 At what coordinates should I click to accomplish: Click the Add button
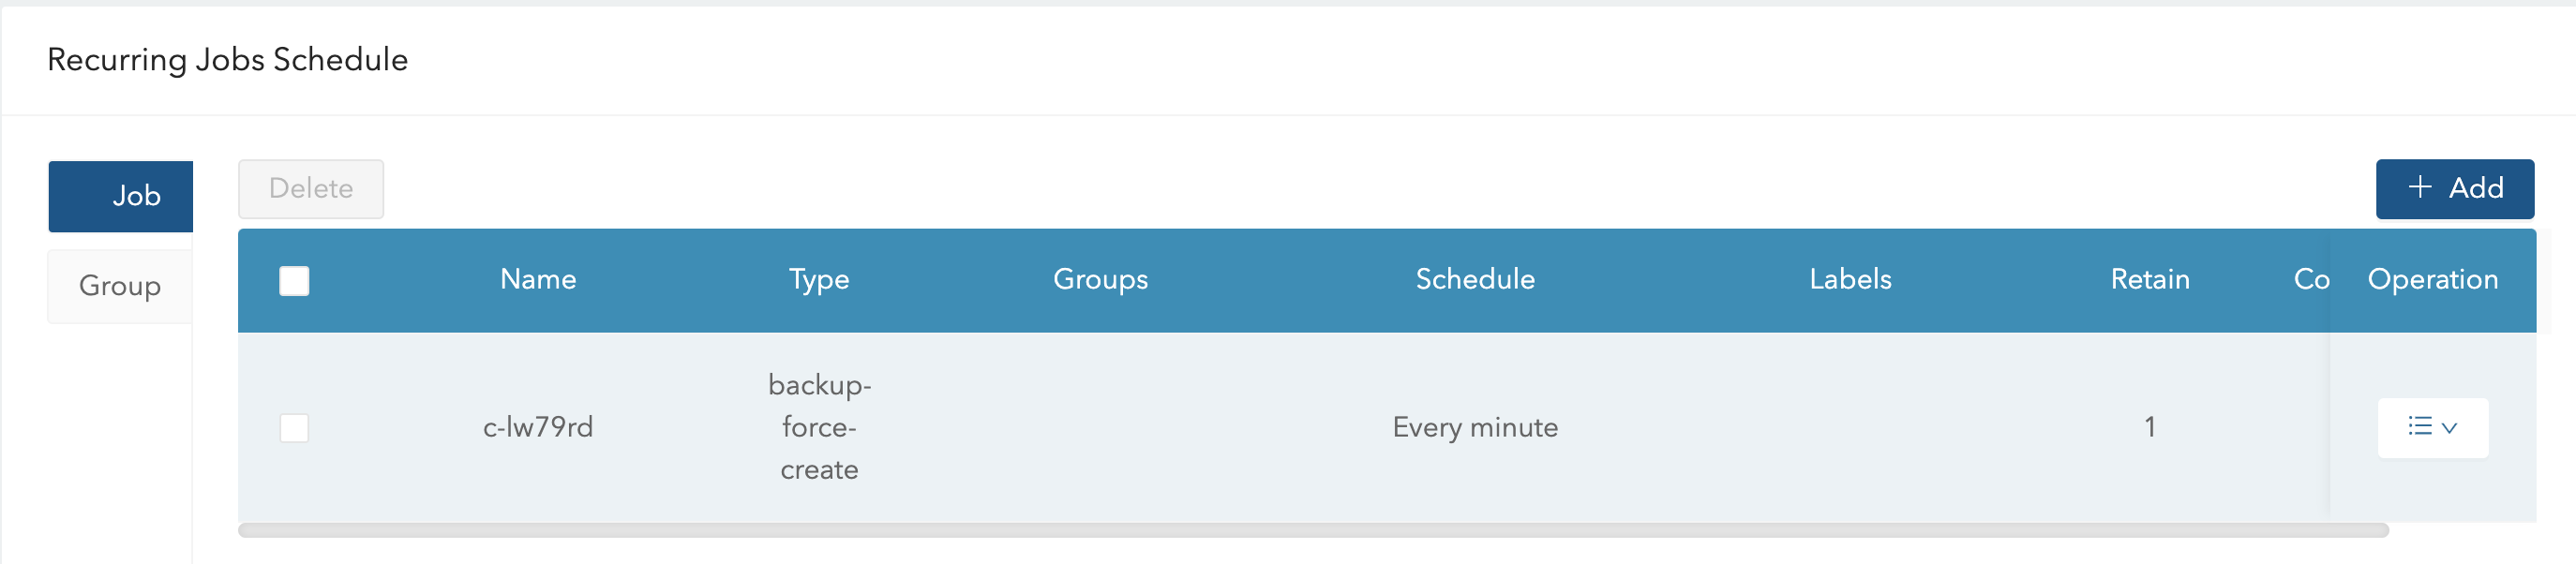(2455, 188)
